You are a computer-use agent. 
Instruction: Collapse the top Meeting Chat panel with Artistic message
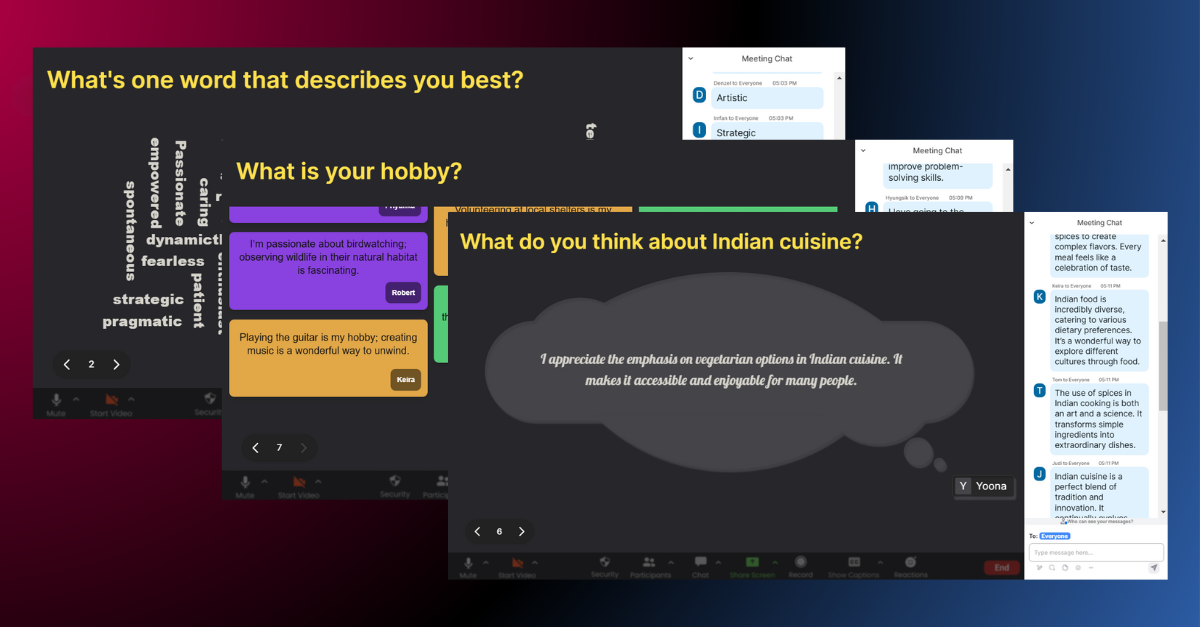[x=690, y=59]
